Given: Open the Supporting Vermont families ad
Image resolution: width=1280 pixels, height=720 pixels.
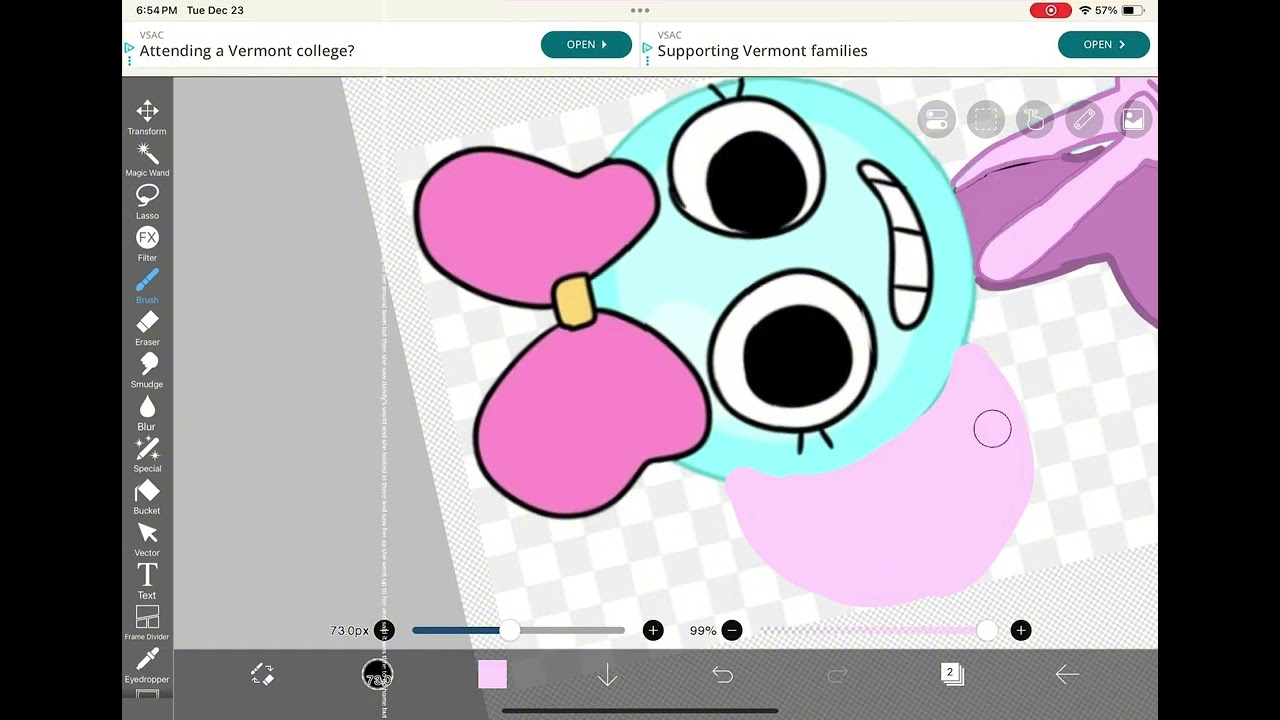Looking at the screenshot, I should (x=1104, y=44).
